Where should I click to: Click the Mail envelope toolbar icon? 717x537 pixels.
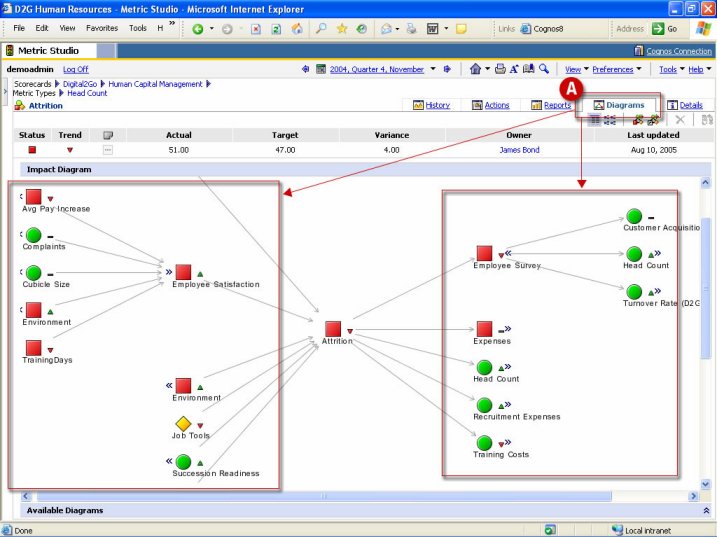coord(386,29)
